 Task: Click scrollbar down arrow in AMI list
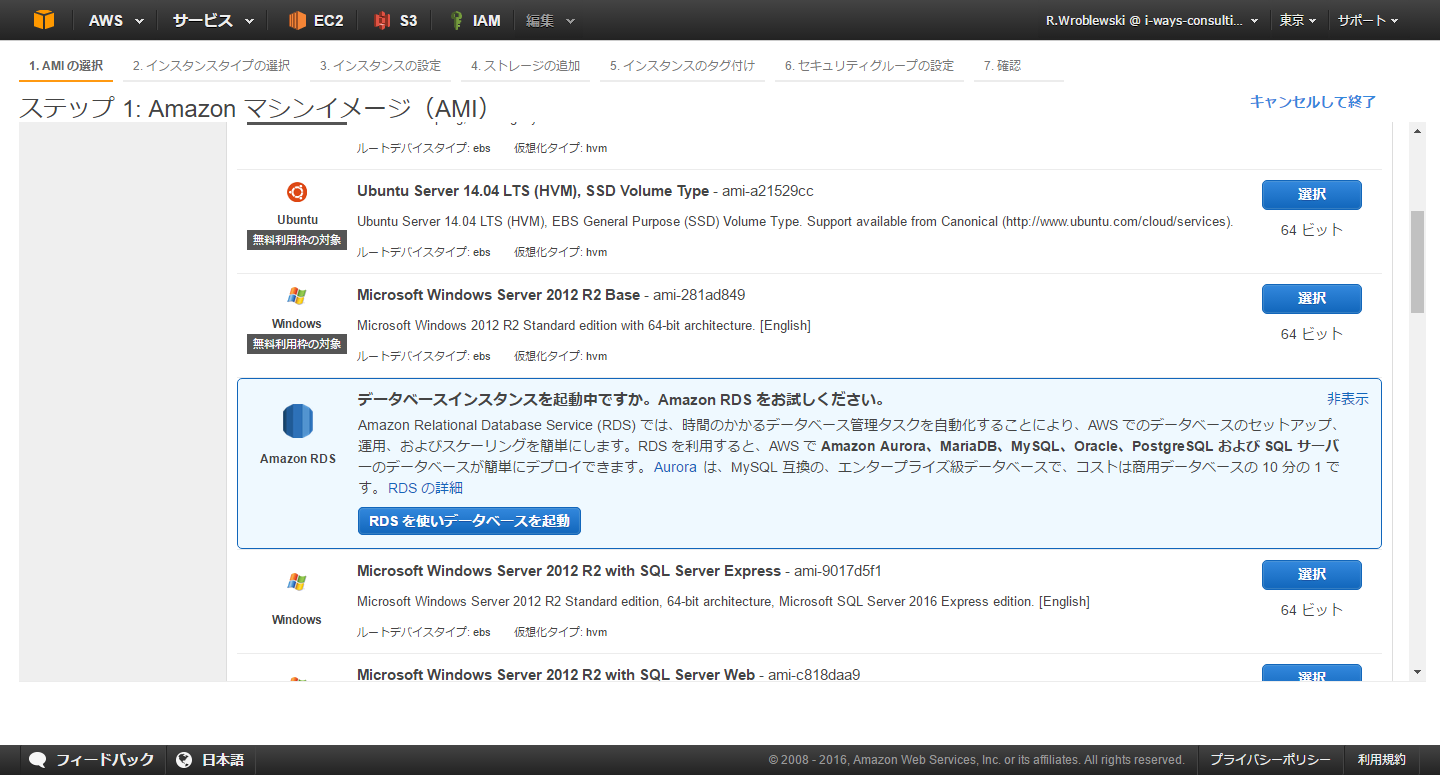tap(1417, 673)
